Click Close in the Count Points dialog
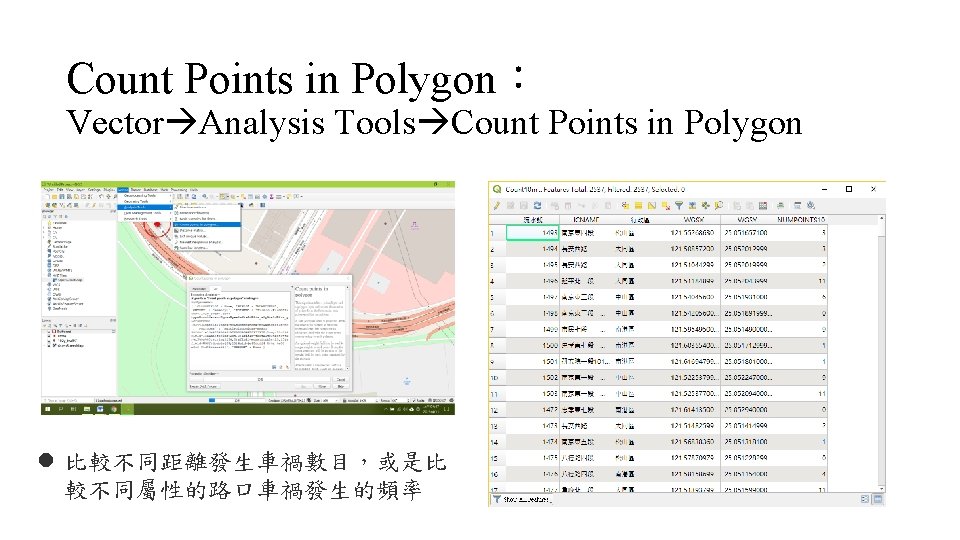This screenshot has height=540, width=960. coord(322,386)
